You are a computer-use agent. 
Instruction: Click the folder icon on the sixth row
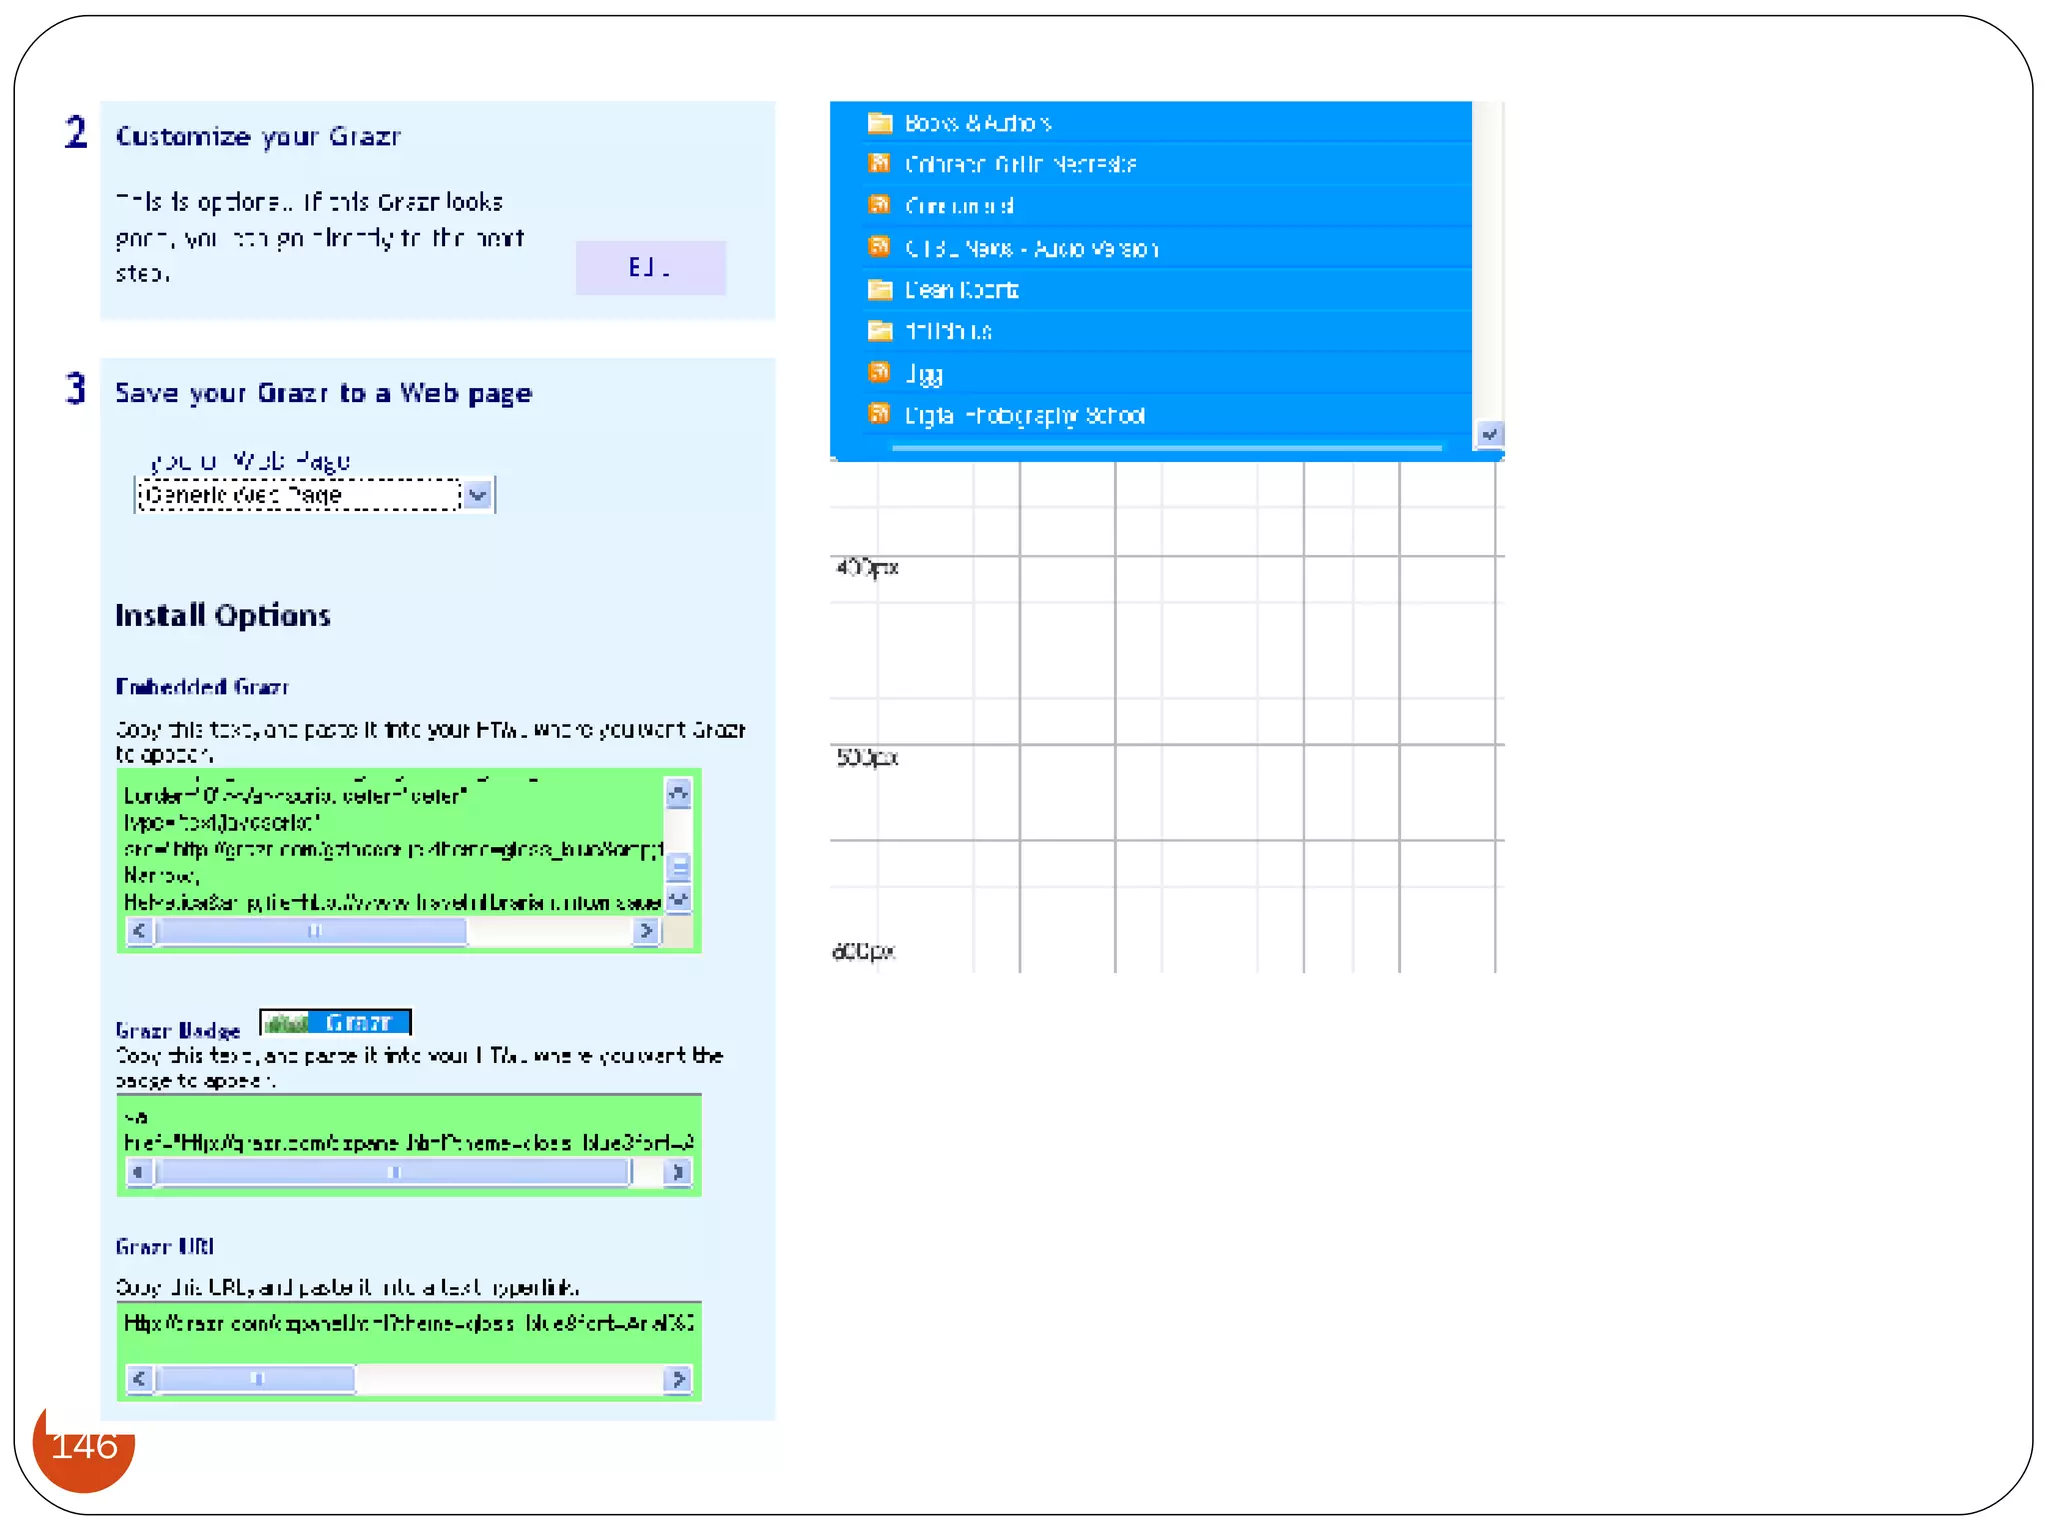click(879, 331)
